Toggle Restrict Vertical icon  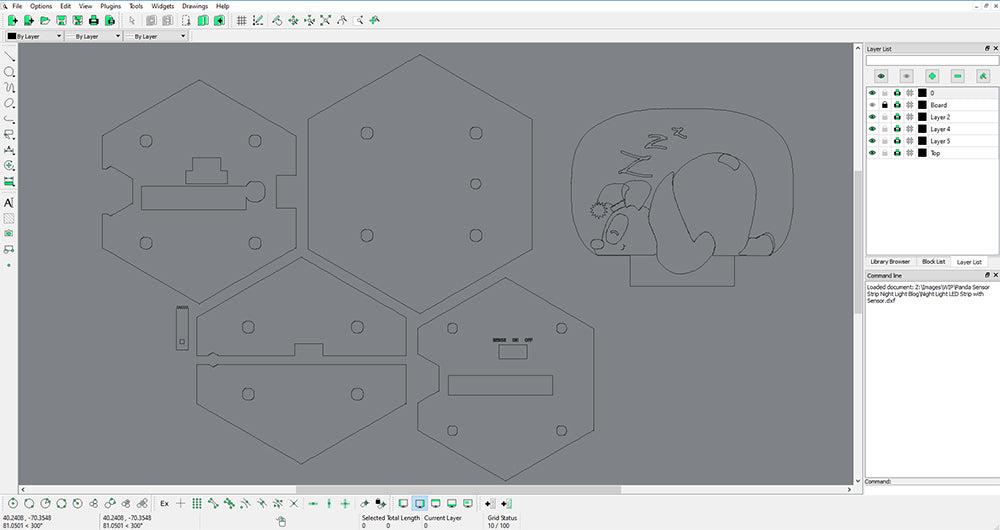click(329, 503)
